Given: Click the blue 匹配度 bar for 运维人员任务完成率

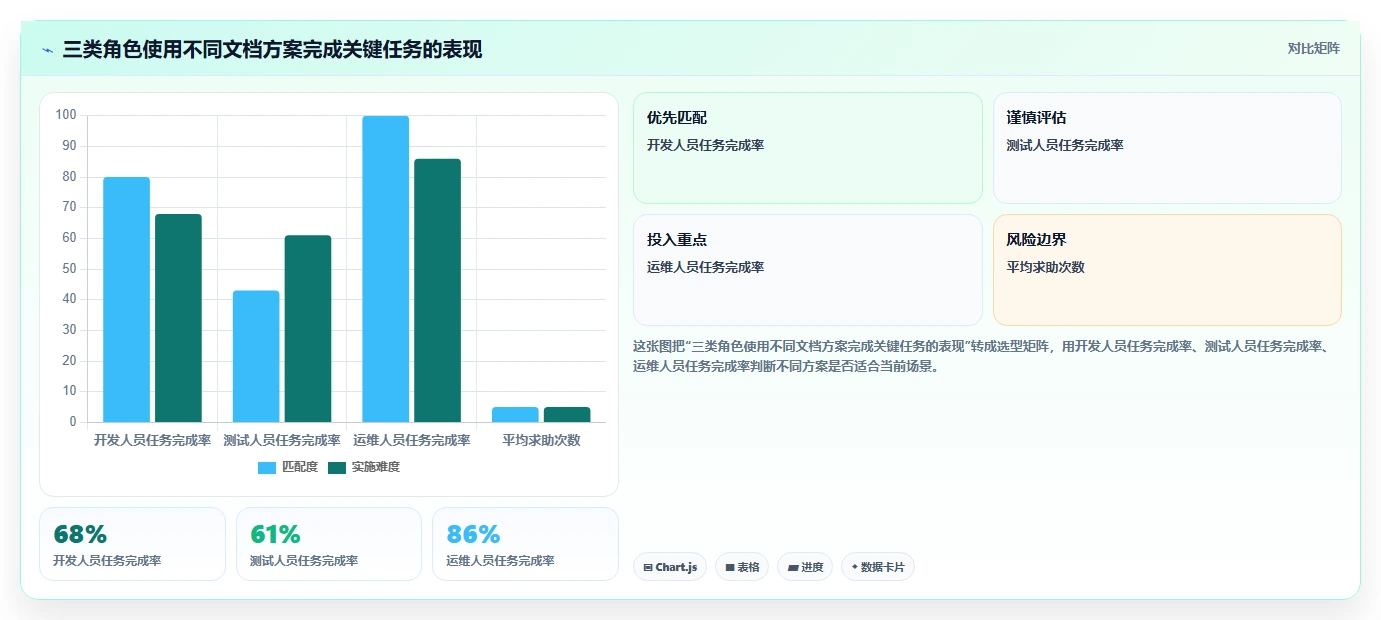Looking at the screenshot, I should tap(386, 269).
